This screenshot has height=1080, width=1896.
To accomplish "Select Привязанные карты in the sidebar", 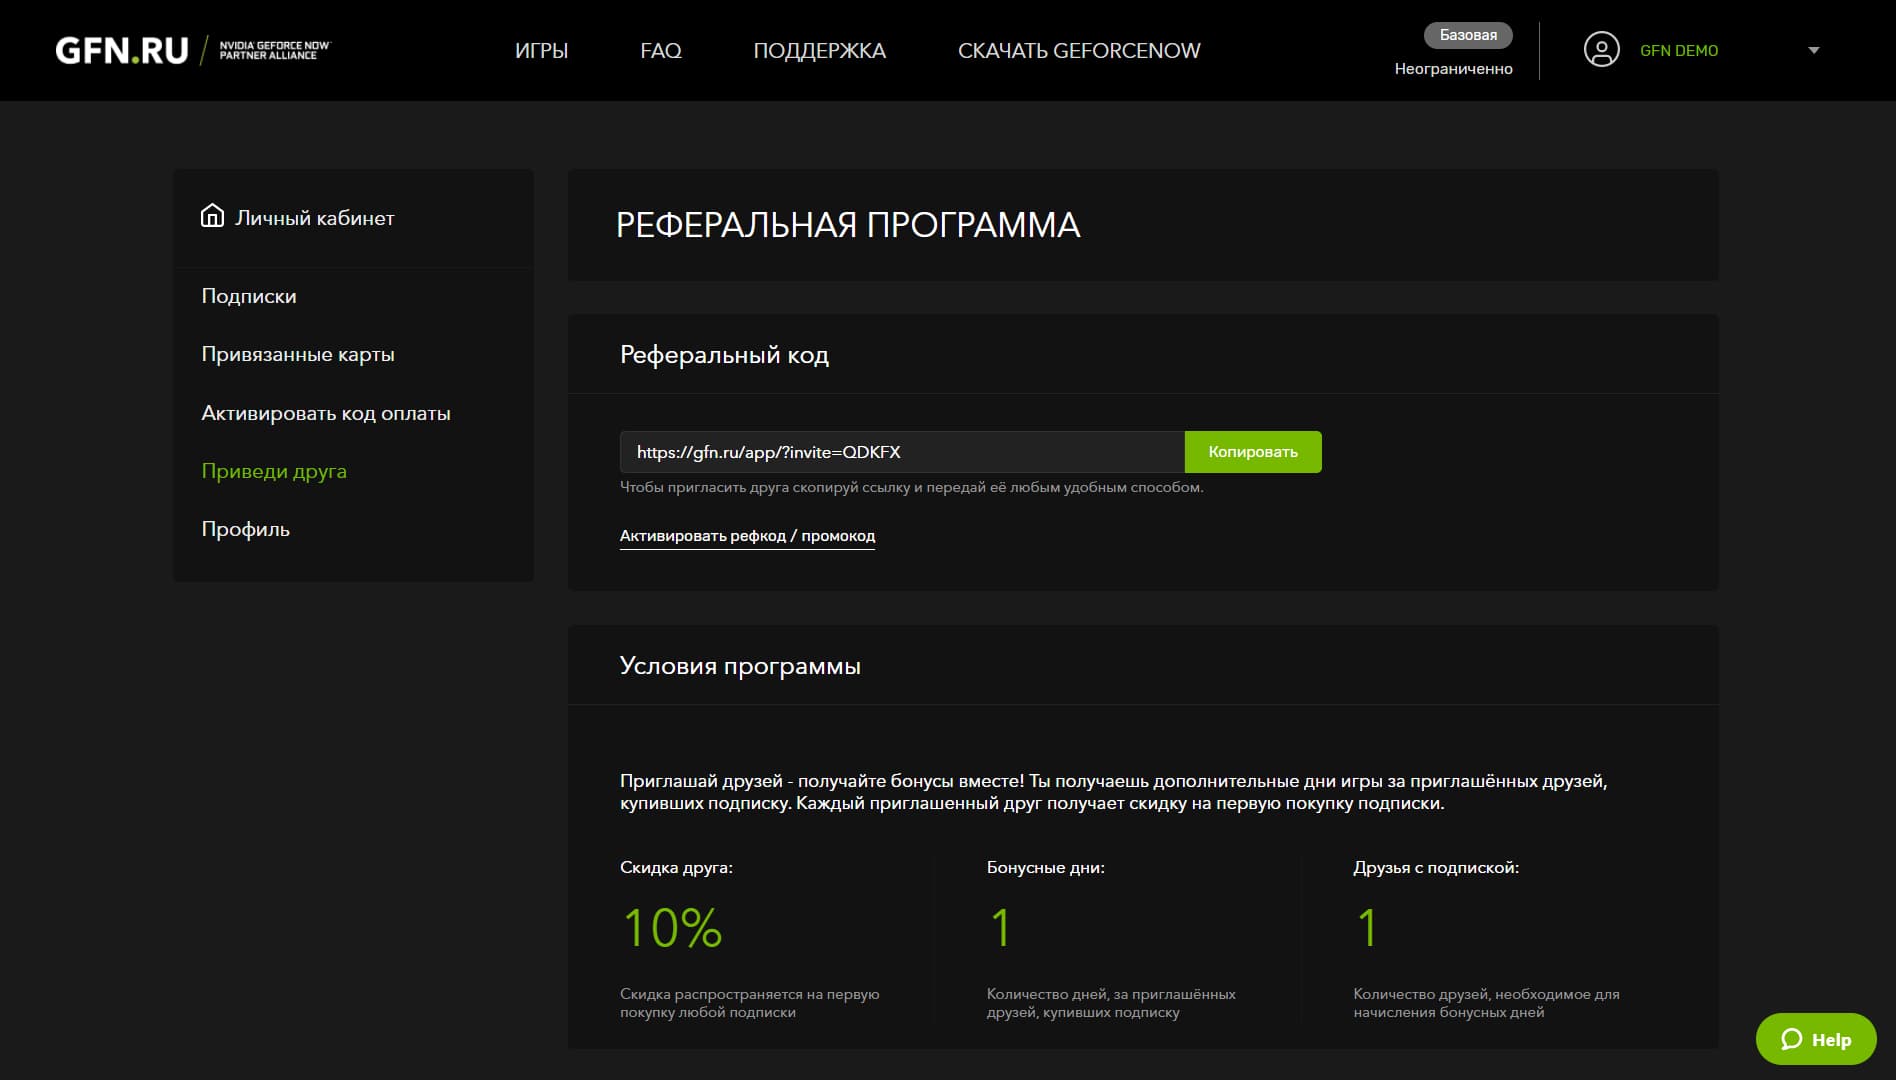I will point(298,354).
